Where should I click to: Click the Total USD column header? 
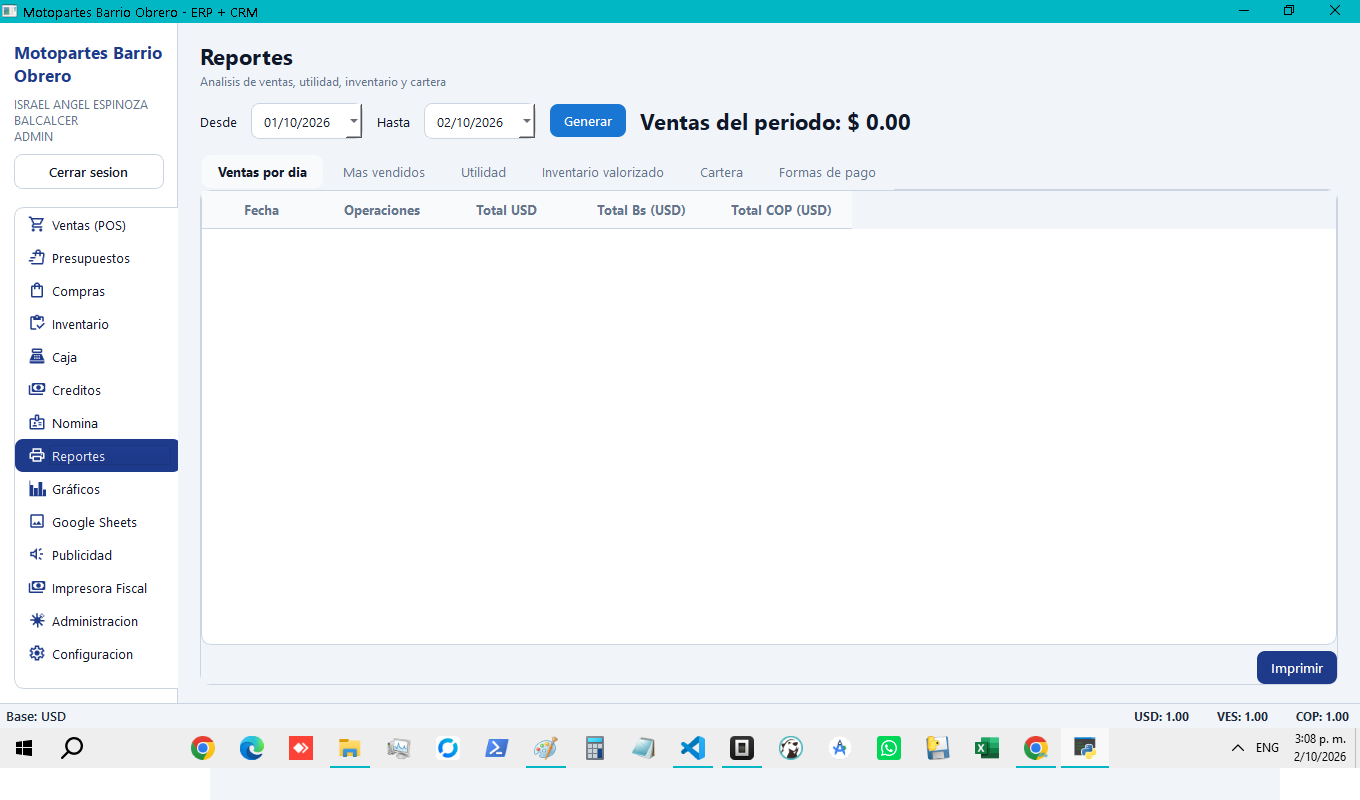(507, 210)
